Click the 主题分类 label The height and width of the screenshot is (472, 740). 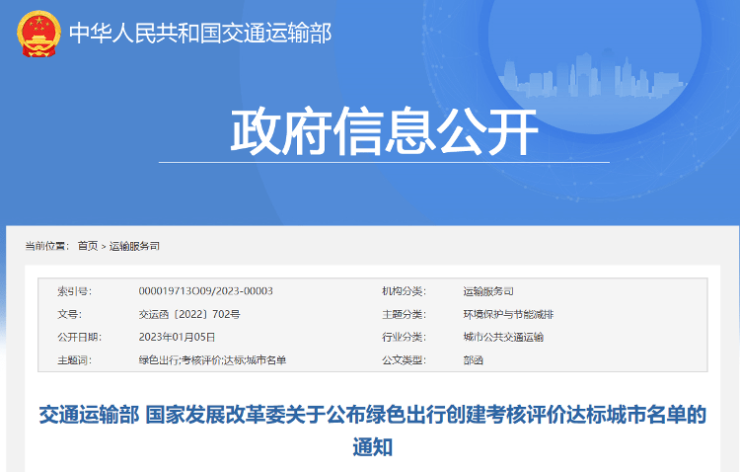tap(404, 314)
